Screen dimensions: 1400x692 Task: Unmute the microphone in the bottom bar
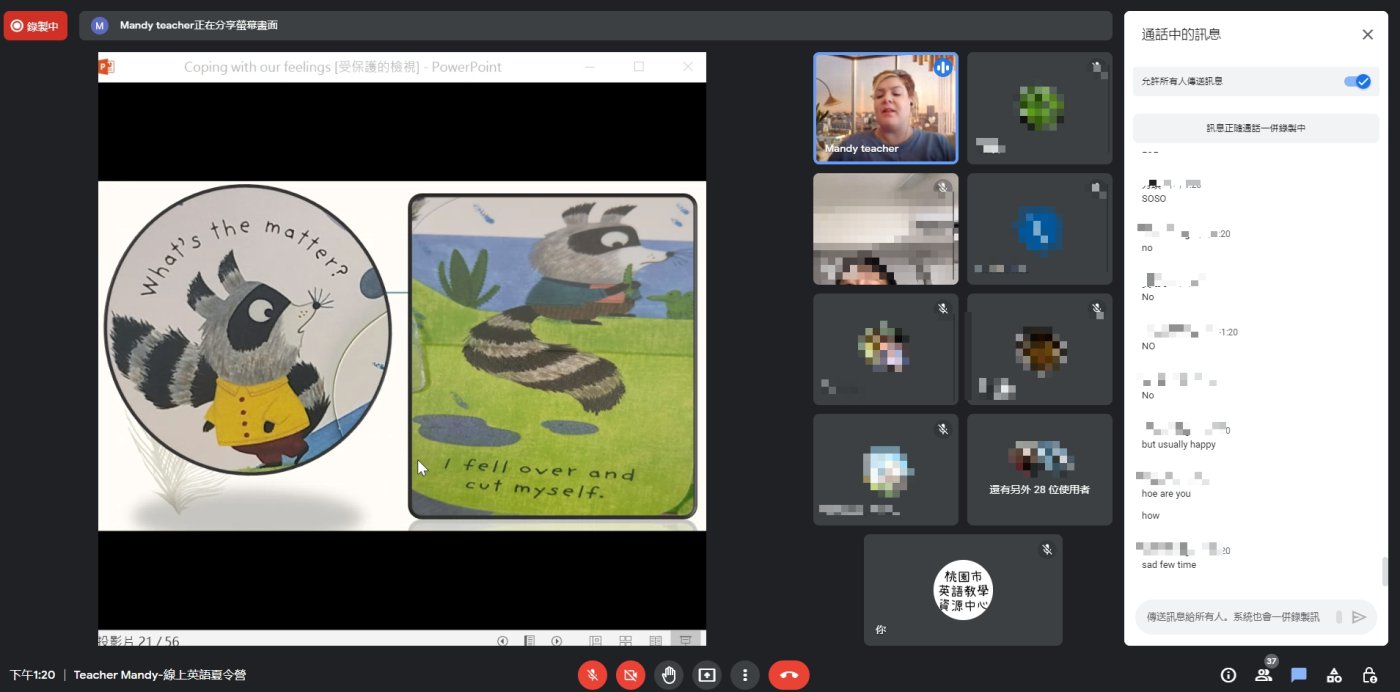pos(592,675)
